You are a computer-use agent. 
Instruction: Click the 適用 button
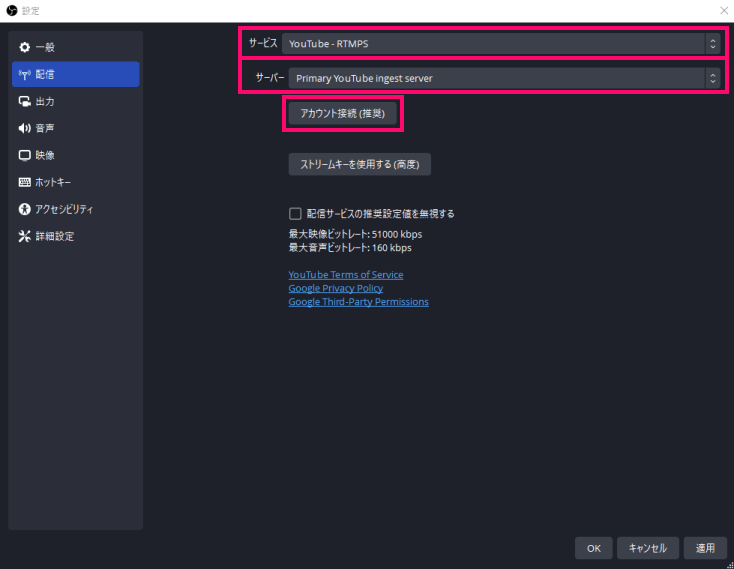click(x=705, y=548)
